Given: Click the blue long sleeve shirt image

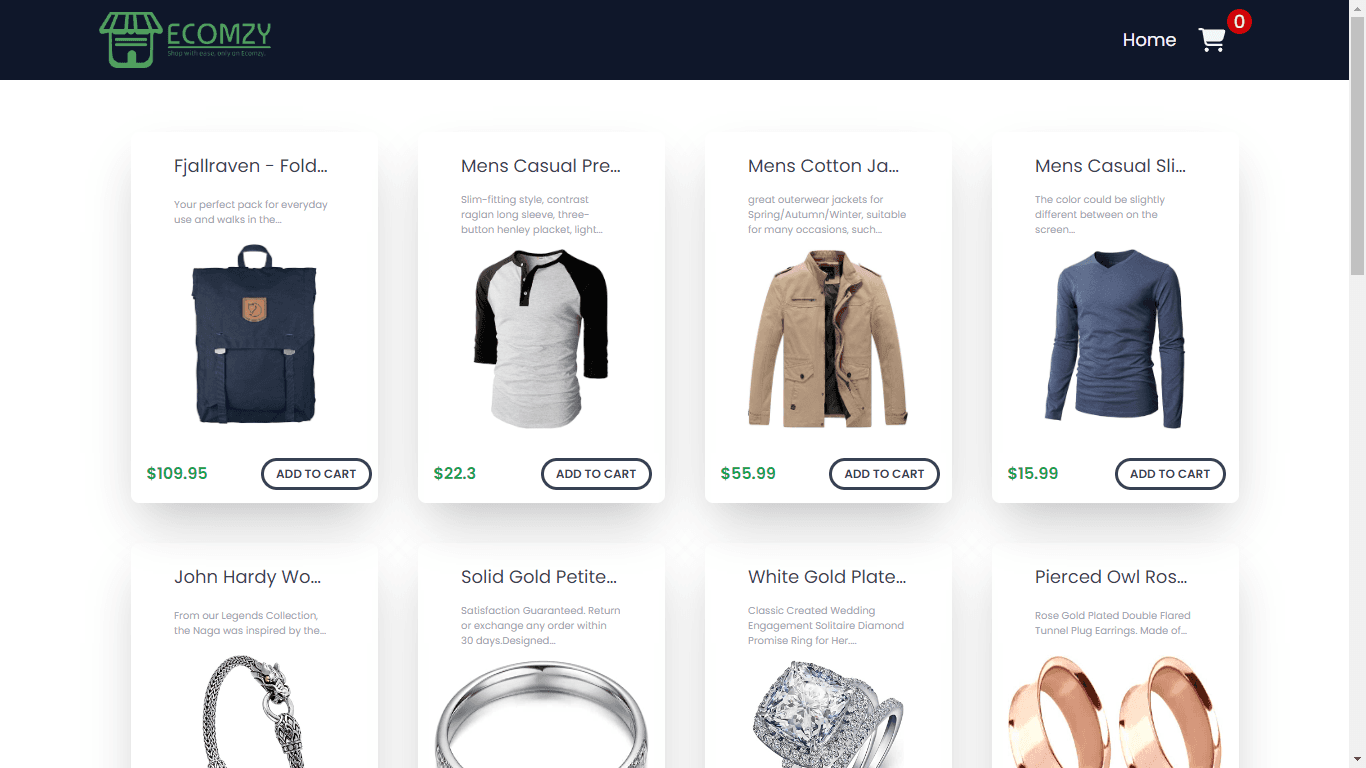Looking at the screenshot, I should pyautogui.click(x=1115, y=338).
